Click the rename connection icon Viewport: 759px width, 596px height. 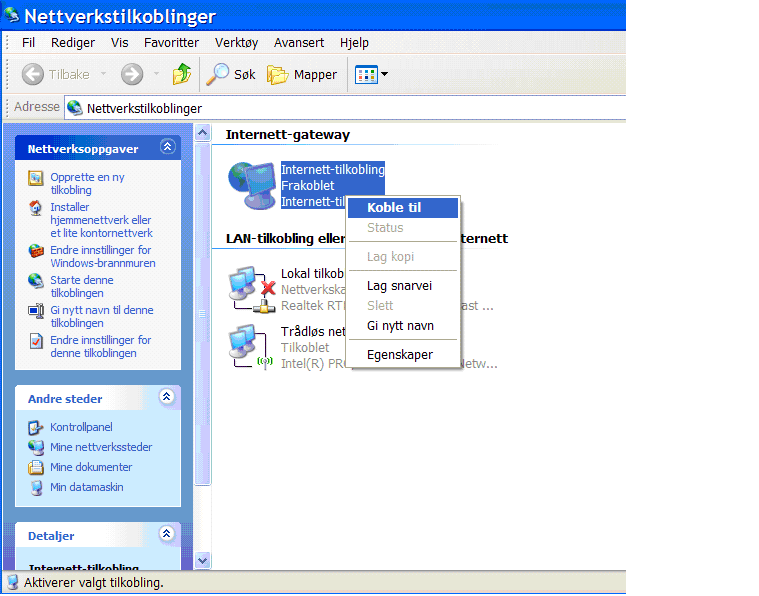tap(36, 310)
